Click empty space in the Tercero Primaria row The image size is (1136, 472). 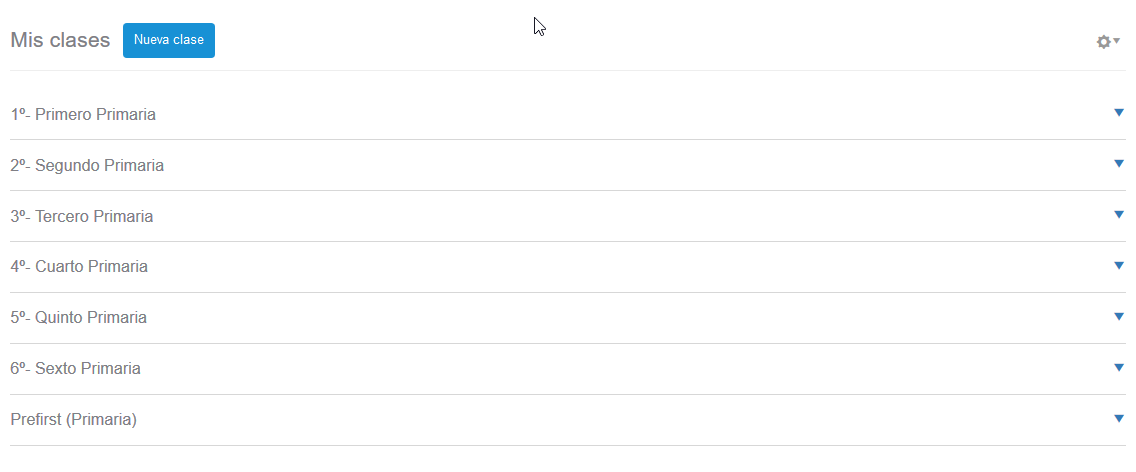tap(600, 217)
